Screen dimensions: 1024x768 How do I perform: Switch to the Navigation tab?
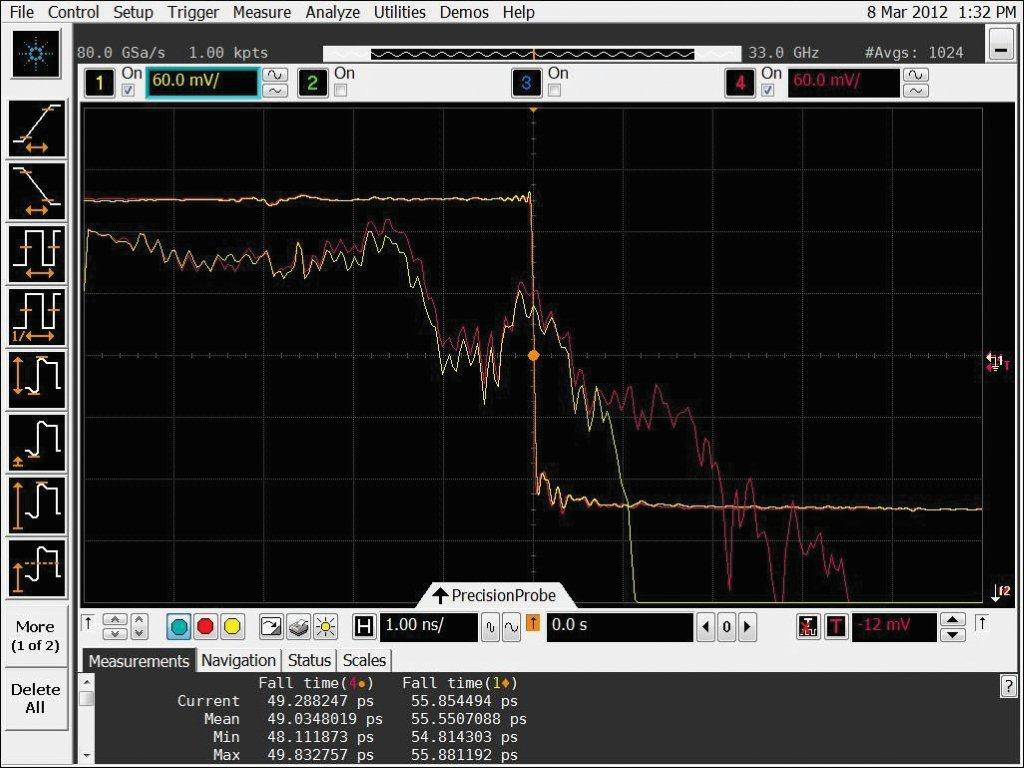(x=238, y=660)
